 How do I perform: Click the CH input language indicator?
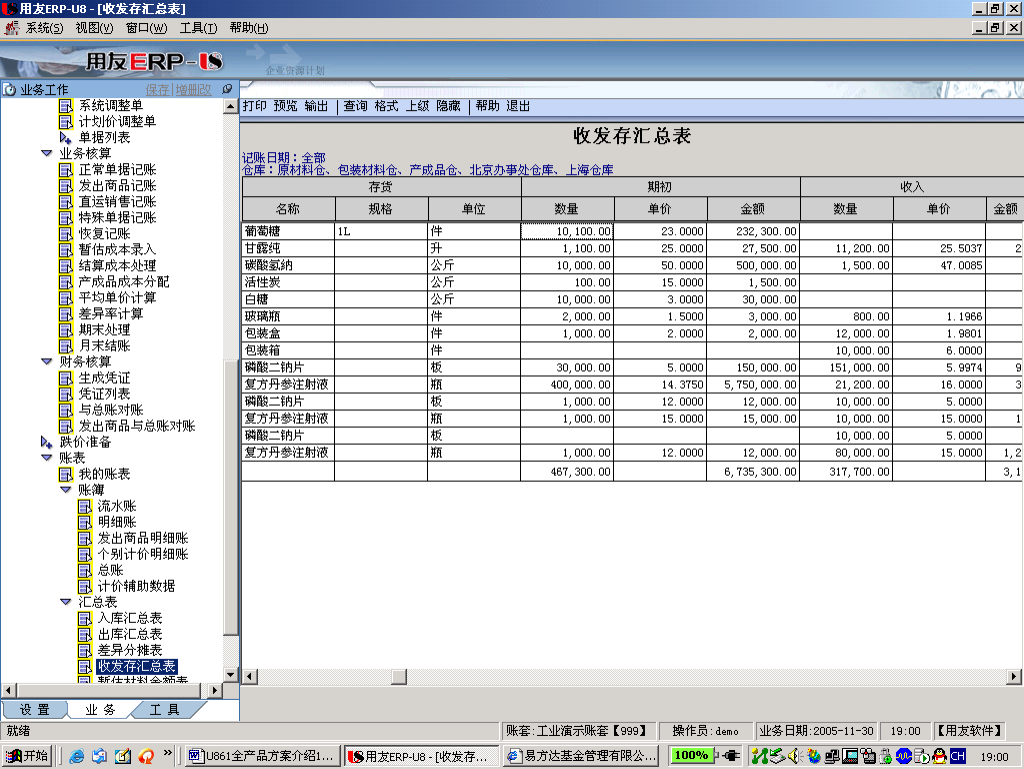point(957,756)
